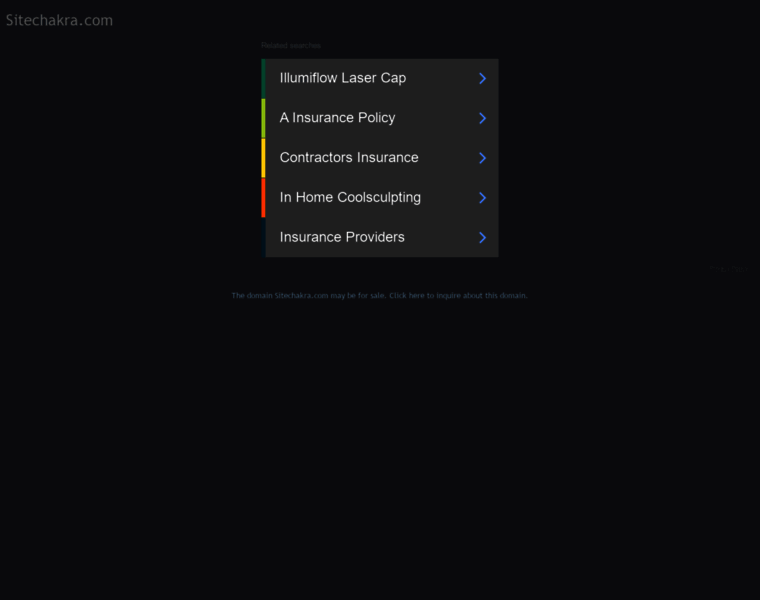Image resolution: width=760 pixels, height=600 pixels.
Task: Open In Home Coolsculpting search result
Action: pos(350,197)
